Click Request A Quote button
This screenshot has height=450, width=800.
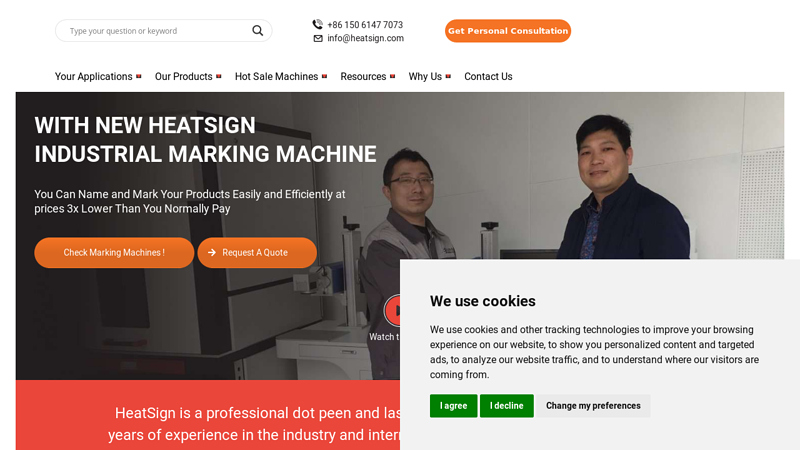[x=257, y=253]
